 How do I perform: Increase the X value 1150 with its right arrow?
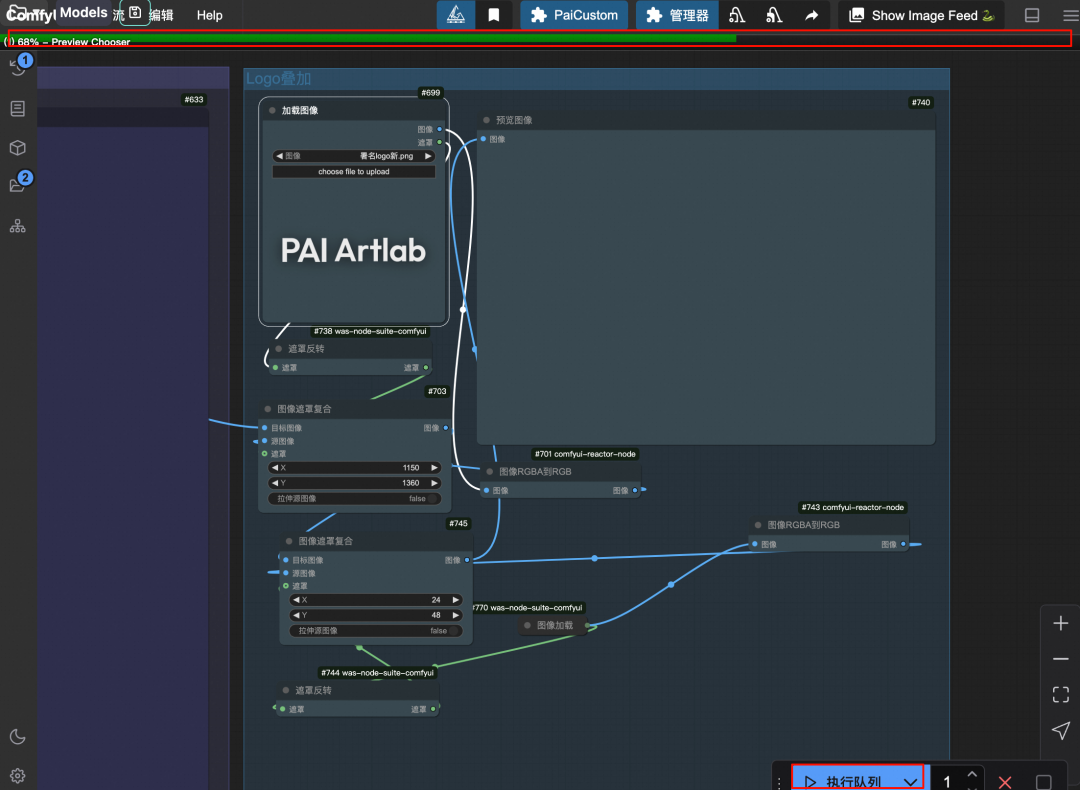[435, 468]
